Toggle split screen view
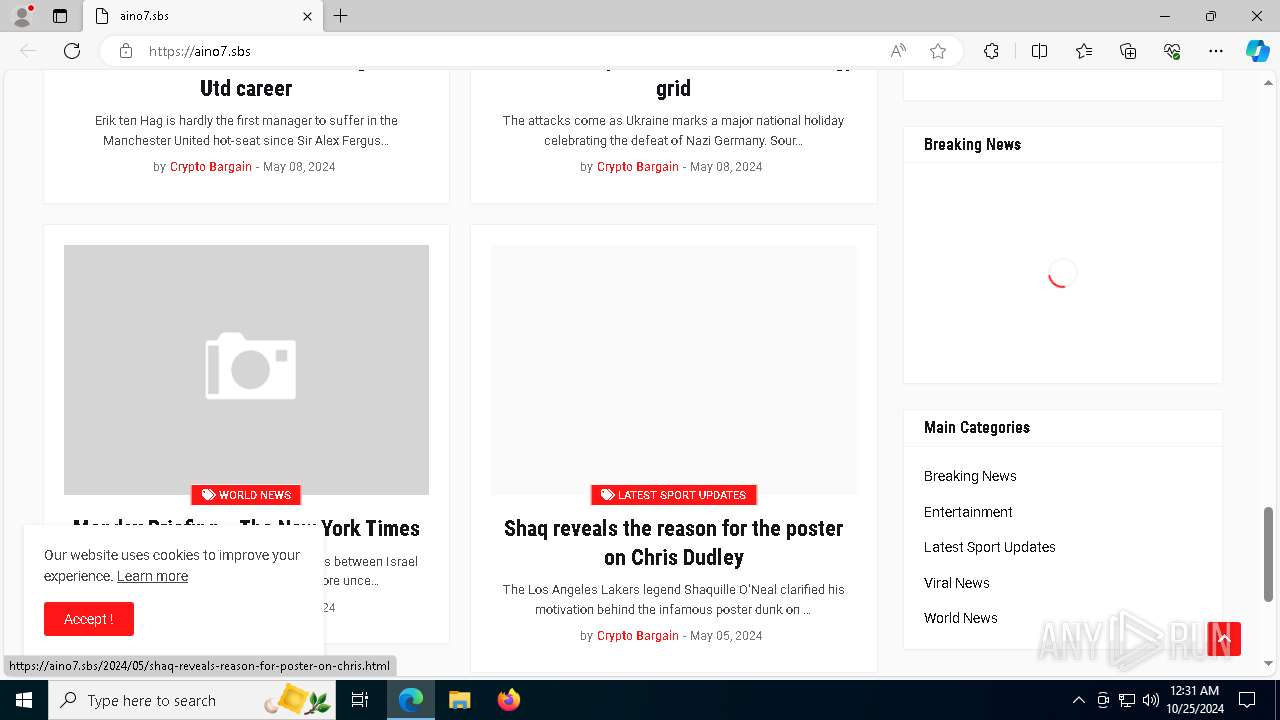Screen dimensions: 1280x720 (x=1039, y=51)
